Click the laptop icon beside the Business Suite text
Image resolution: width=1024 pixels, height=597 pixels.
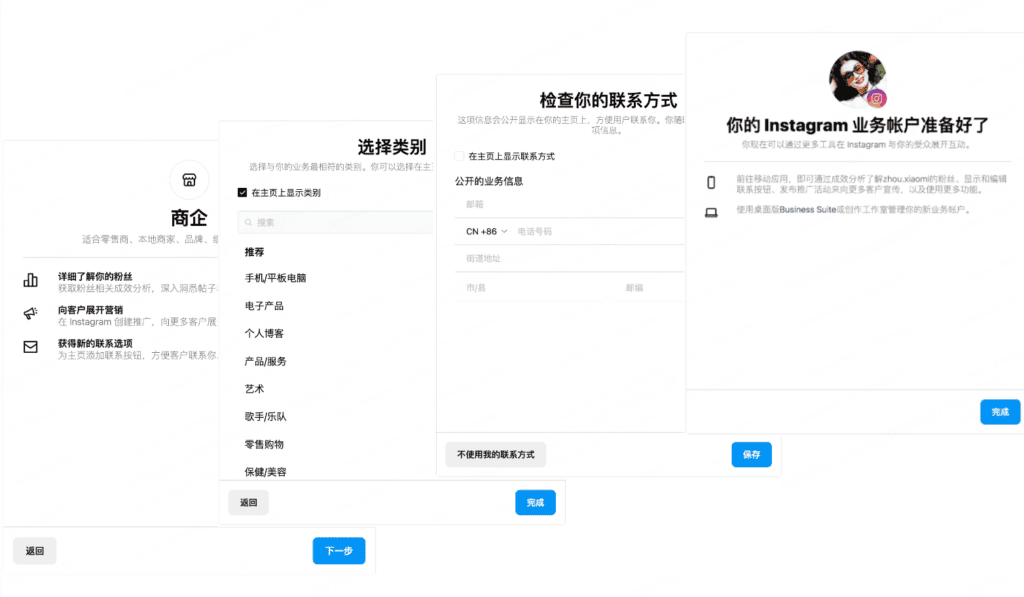pos(711,212)
